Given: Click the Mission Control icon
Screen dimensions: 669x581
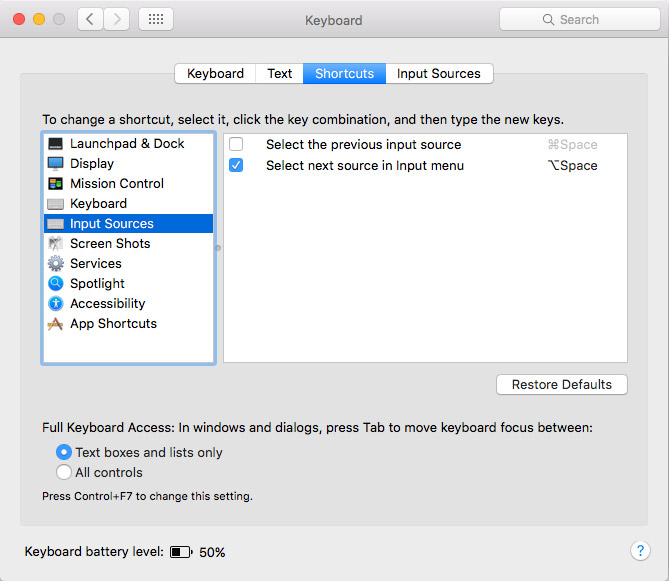Looking at the screenshot, I should [x=55, y=184].
